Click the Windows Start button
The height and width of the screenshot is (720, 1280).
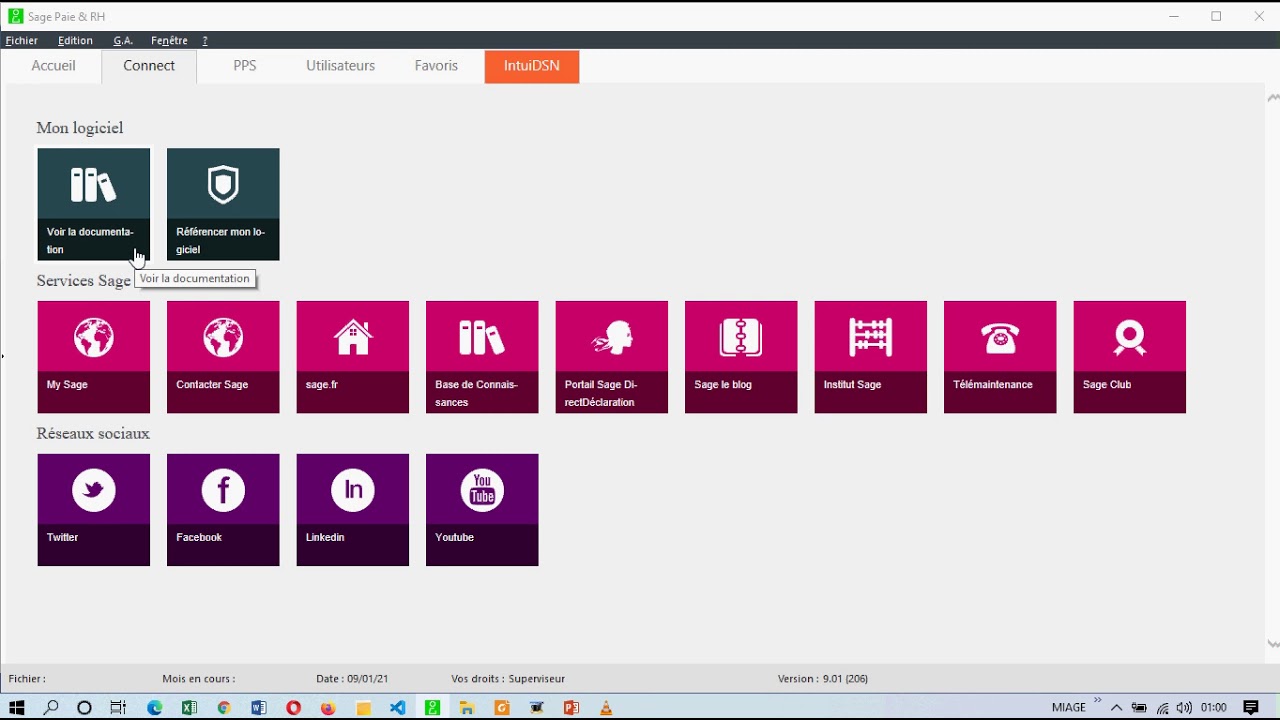tap(17, 708)
